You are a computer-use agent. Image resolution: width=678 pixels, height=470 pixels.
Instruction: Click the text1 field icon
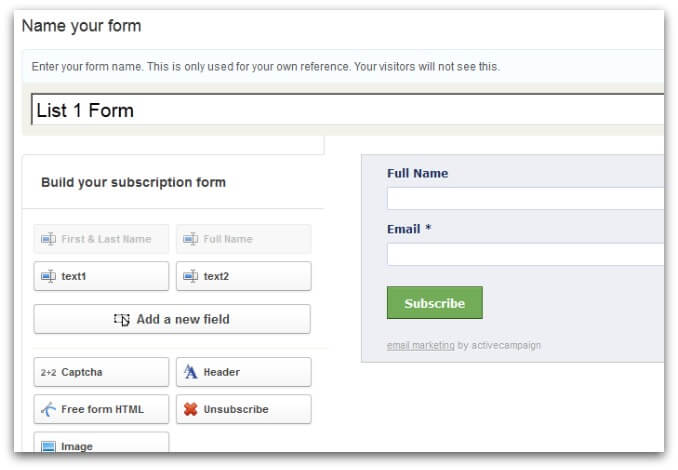point(48,276)
